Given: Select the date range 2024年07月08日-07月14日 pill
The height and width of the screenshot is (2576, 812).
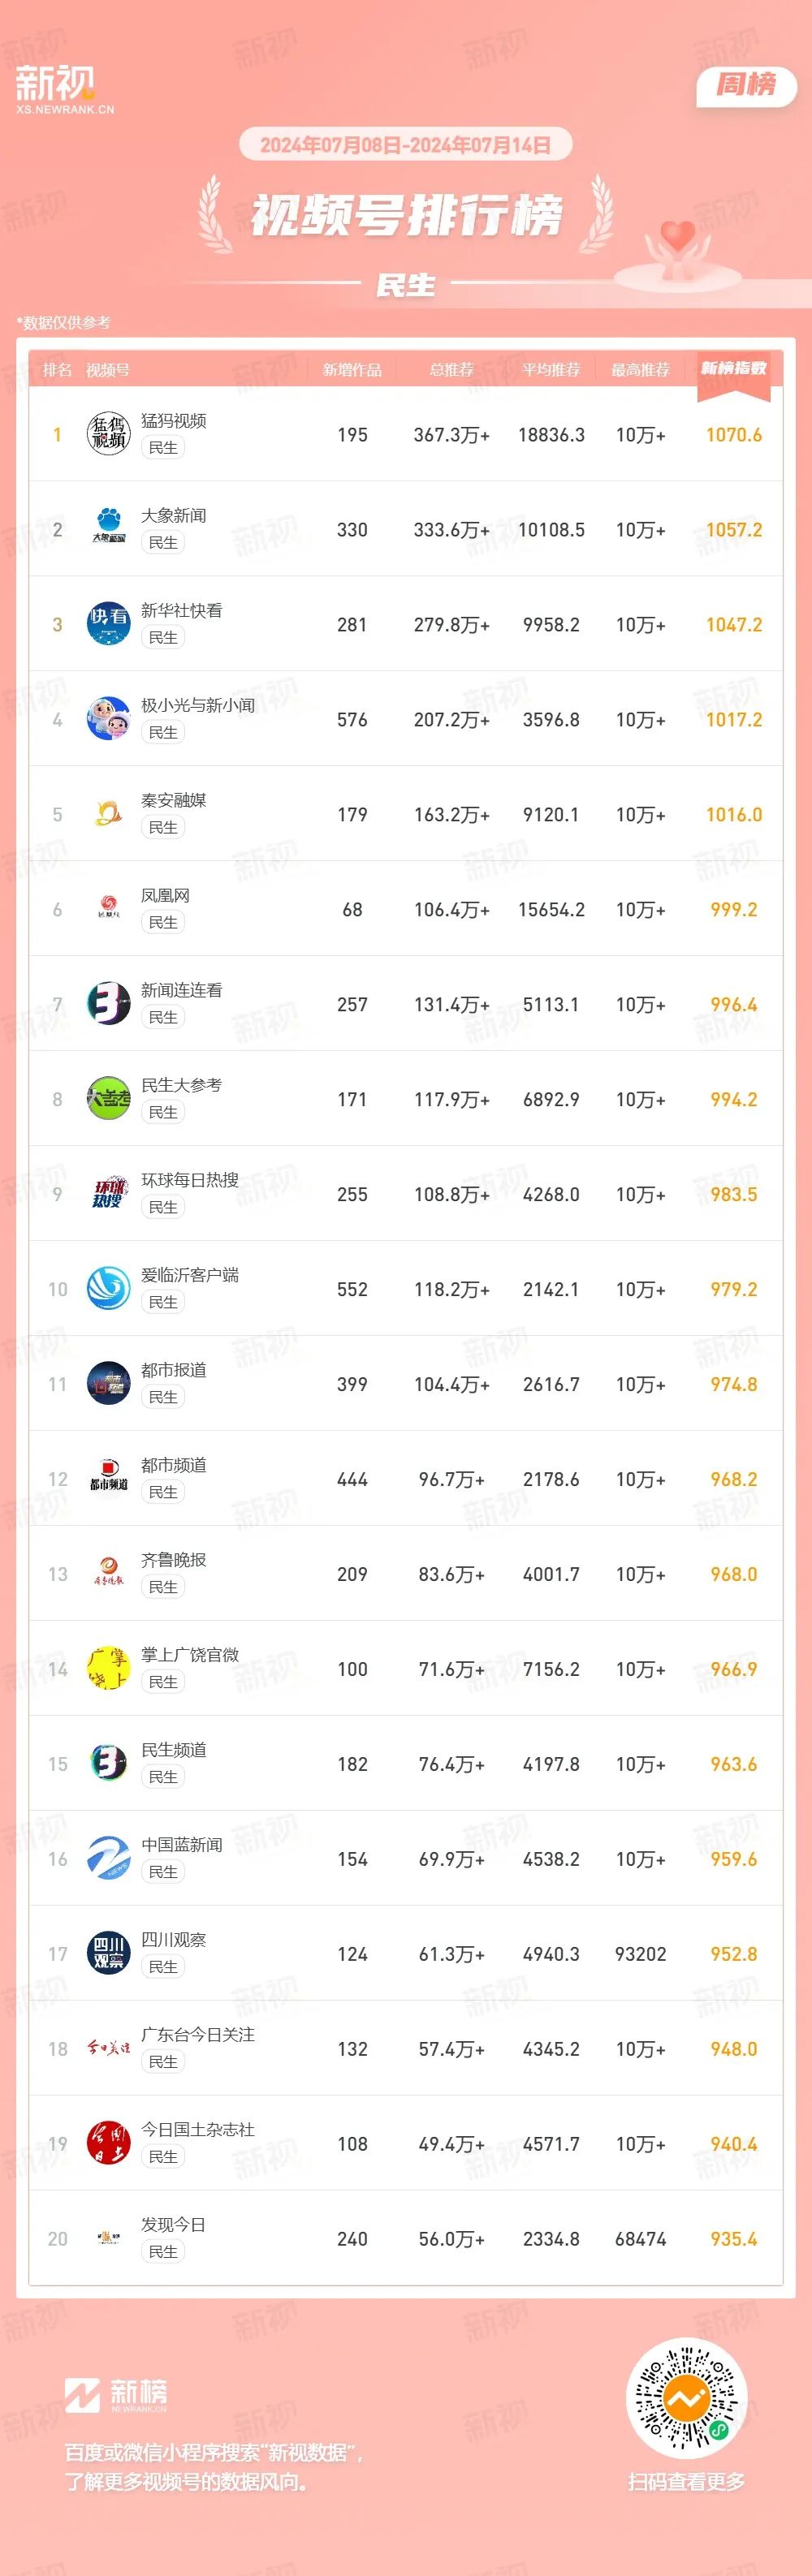Looking at the screenshot, I should click(405, 145).
